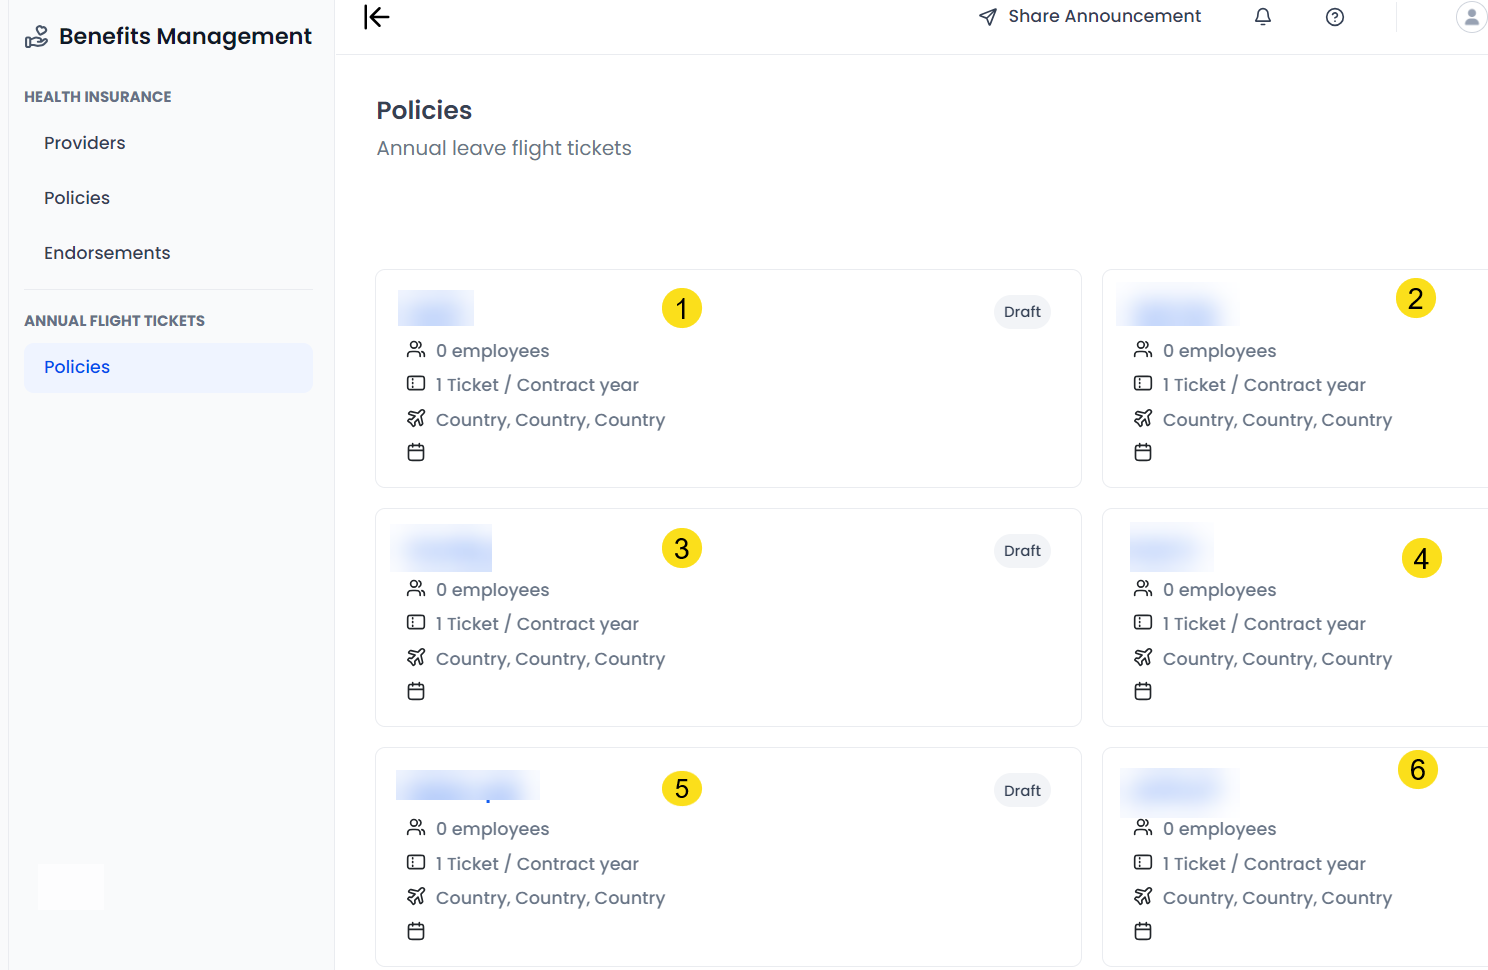Click Share Announcement
The image size is (1488, 970).
1104,16
